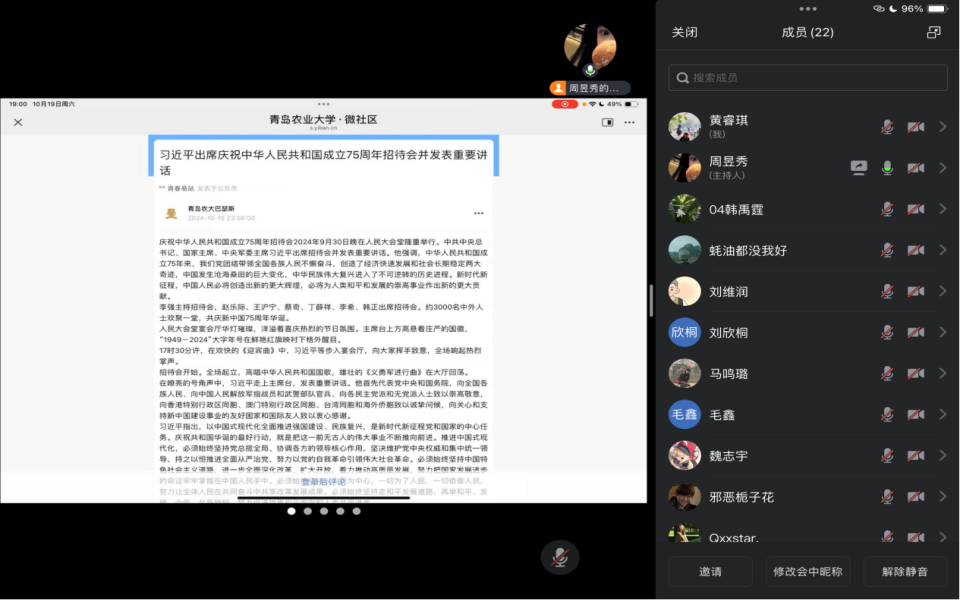Image resolution: width=960 pixels, height=600 pixels.
Task: Close the shared article page with X
Action: click(x=18, y=122)
